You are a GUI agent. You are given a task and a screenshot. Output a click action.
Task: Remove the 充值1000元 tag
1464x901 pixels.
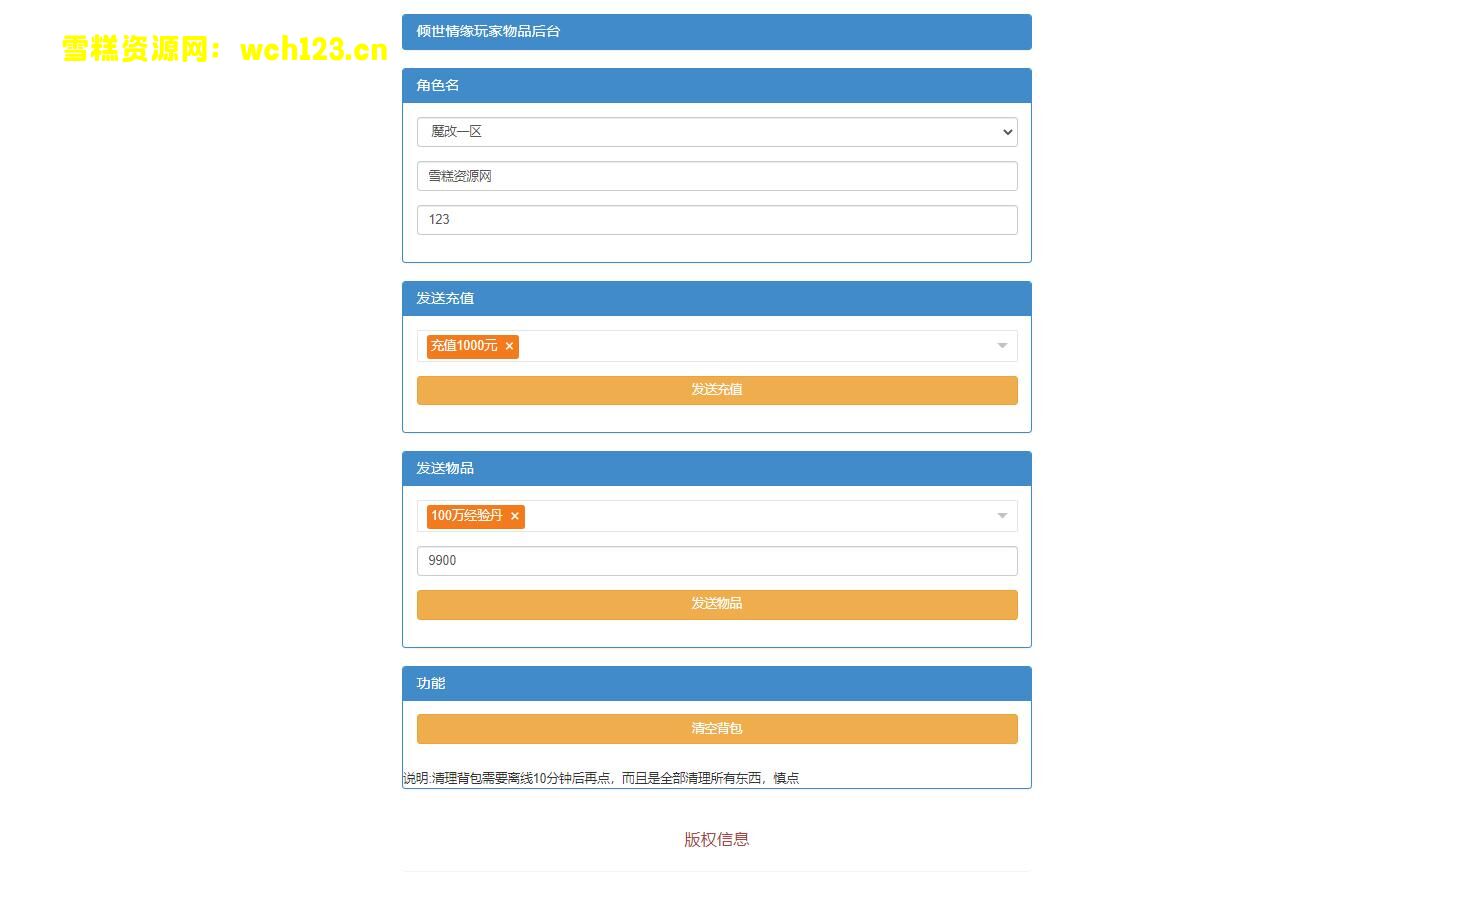[509, 346]
